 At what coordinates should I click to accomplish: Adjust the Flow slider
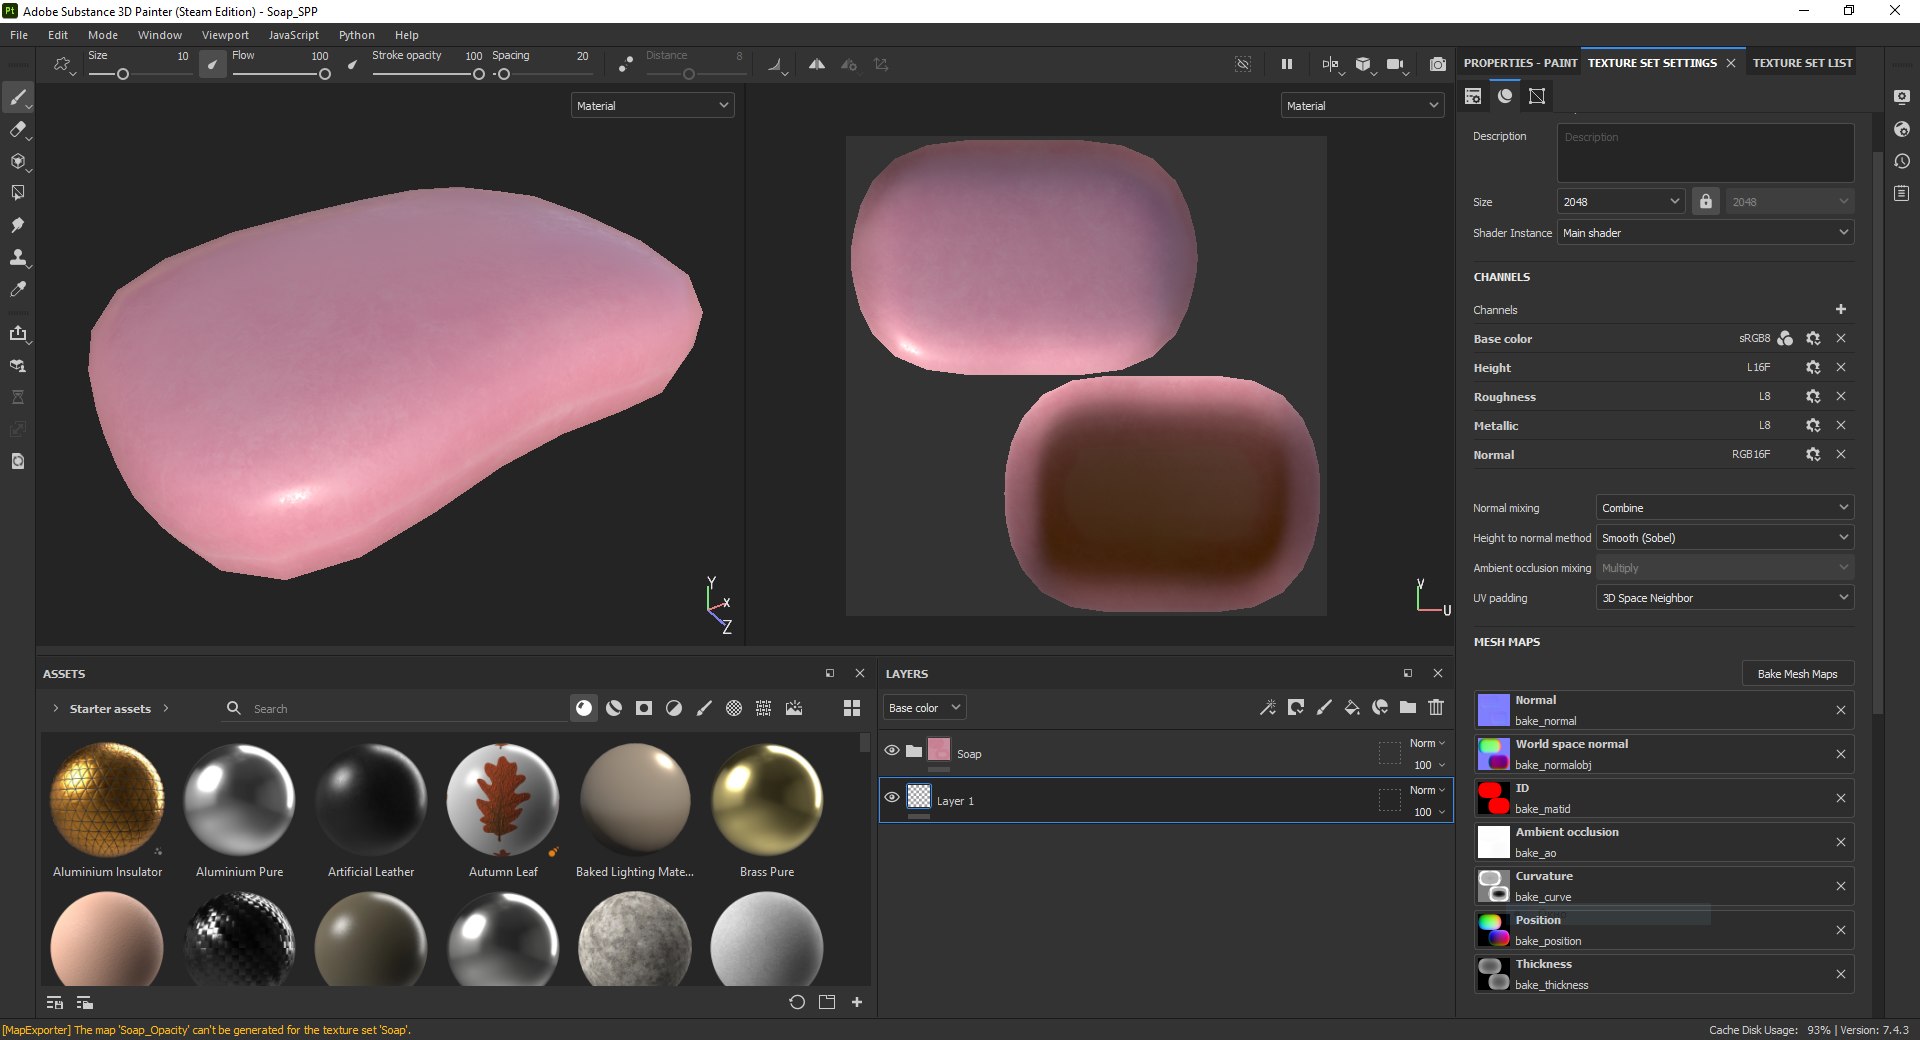(281, 74)
